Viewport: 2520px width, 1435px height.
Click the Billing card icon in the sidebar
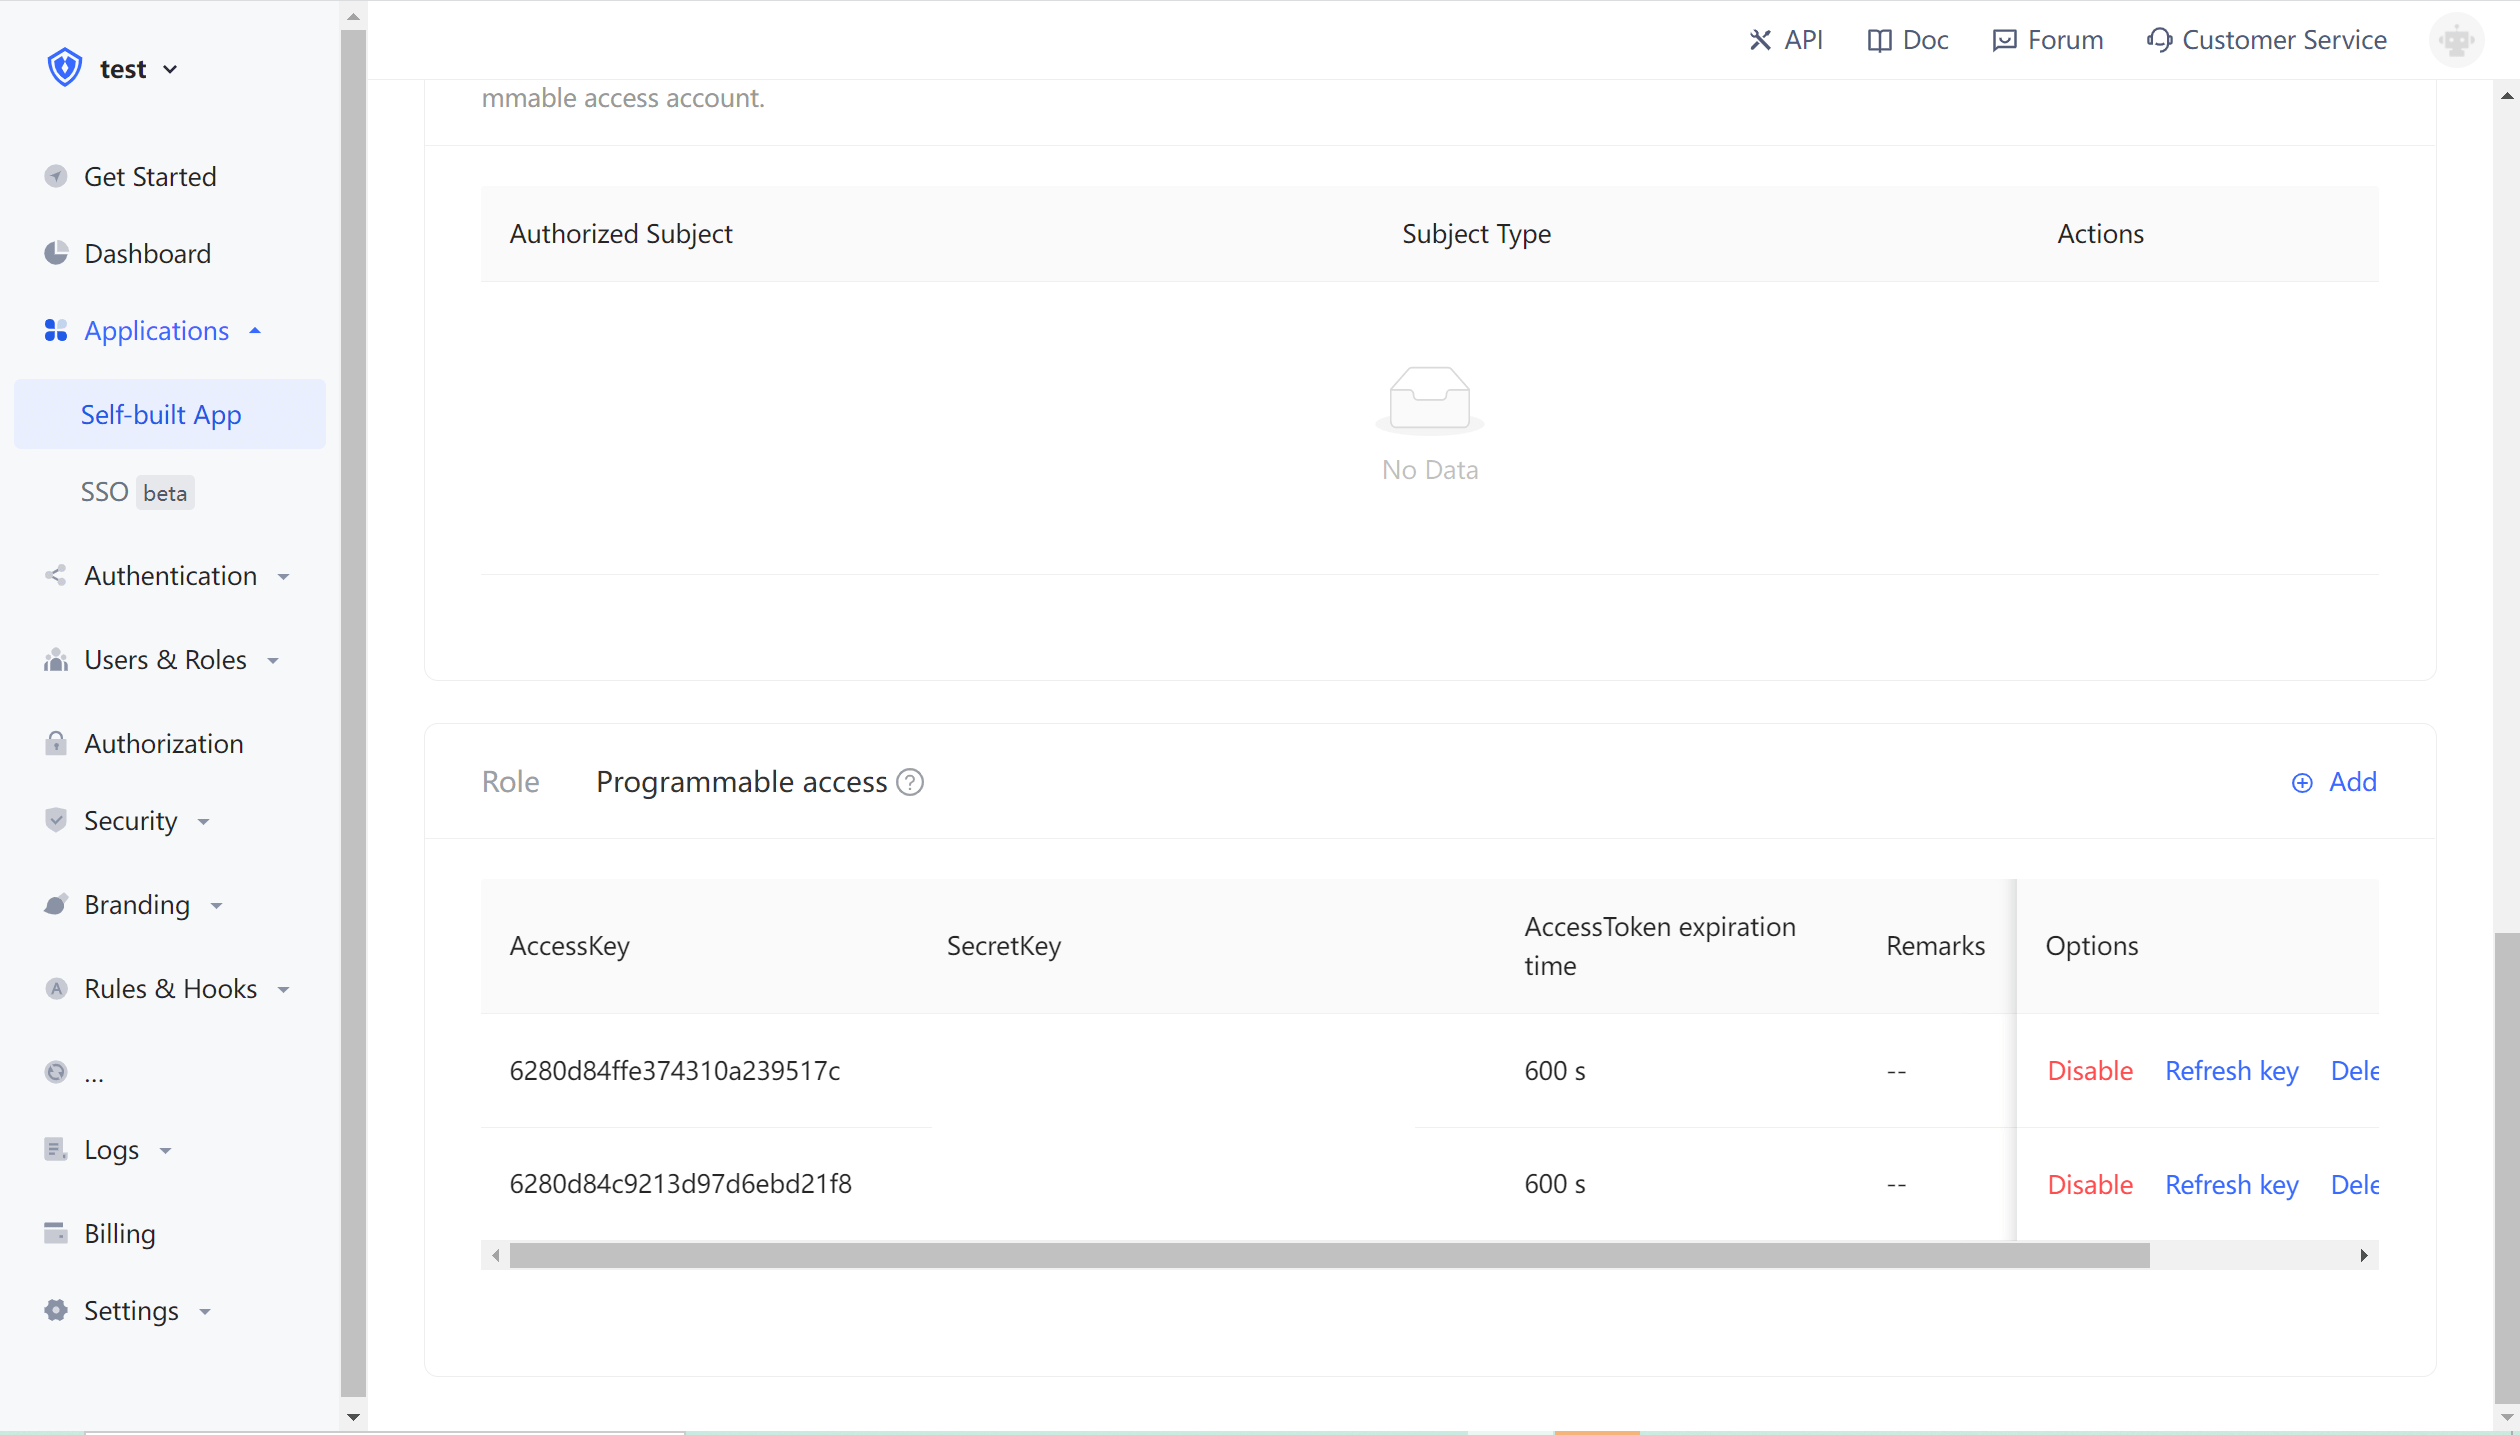coord(56,1233)
